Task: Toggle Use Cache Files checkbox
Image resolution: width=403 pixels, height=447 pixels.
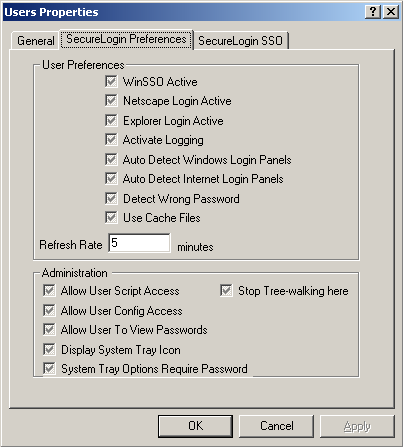Action: click(x=111, y=218)
